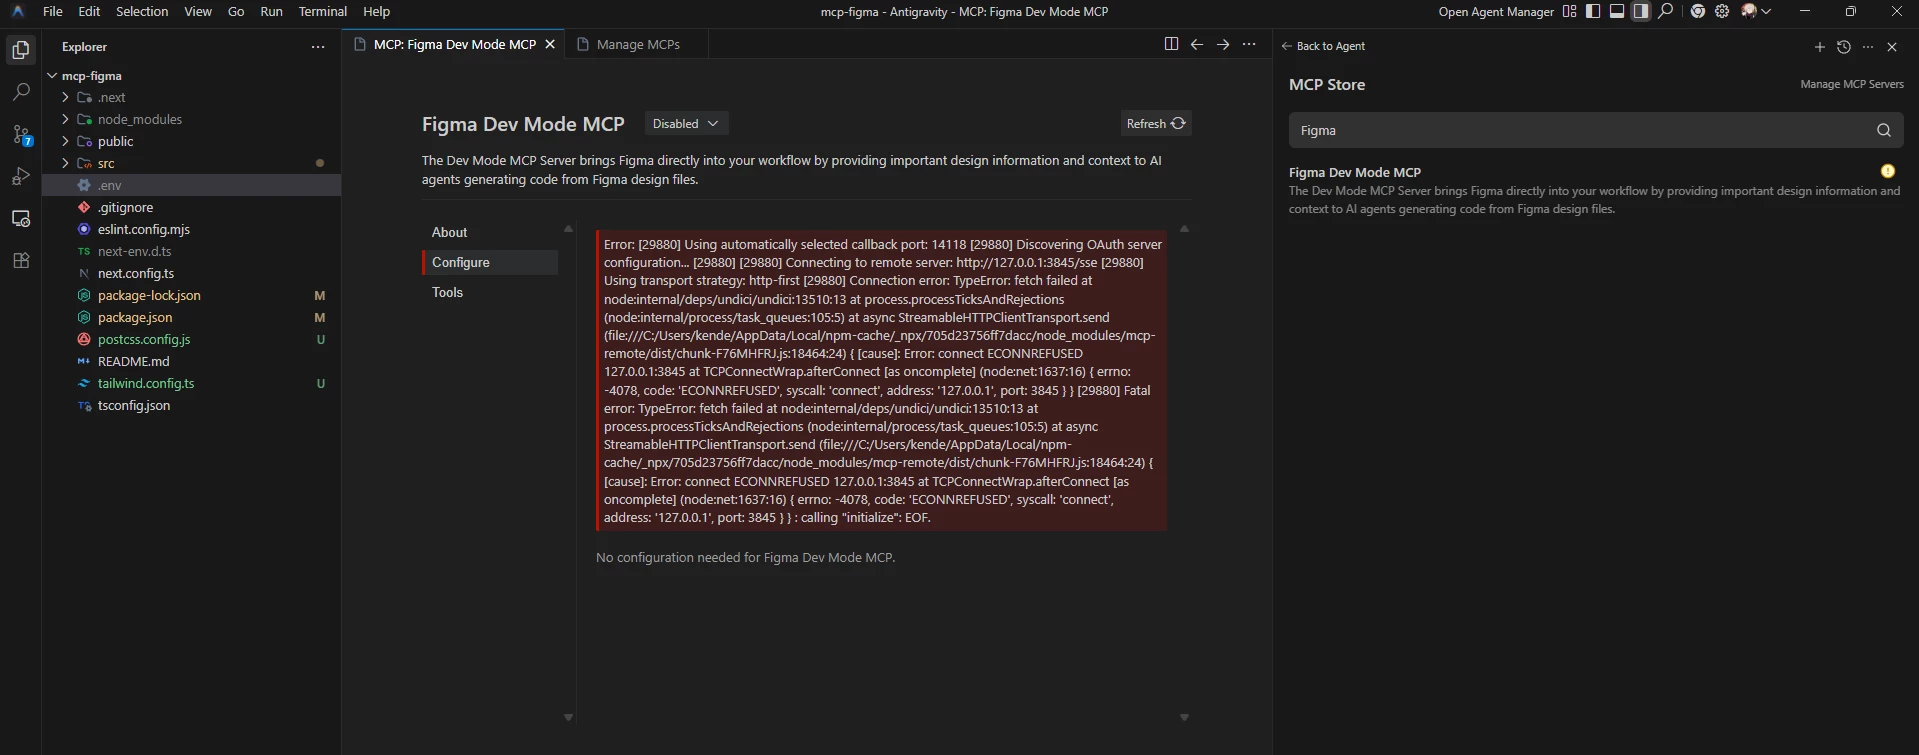Open the Chrome browser icon in title bar
The height and width of the screenshot is (755, 1919).
pos(1698,12)
